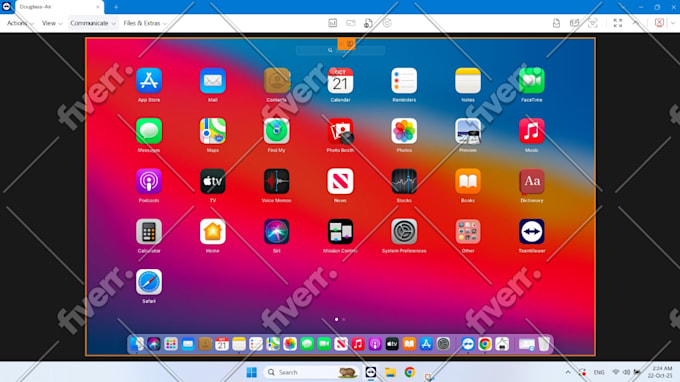
Task: Open Windows clock and date
Action: [x=660, y=372]
